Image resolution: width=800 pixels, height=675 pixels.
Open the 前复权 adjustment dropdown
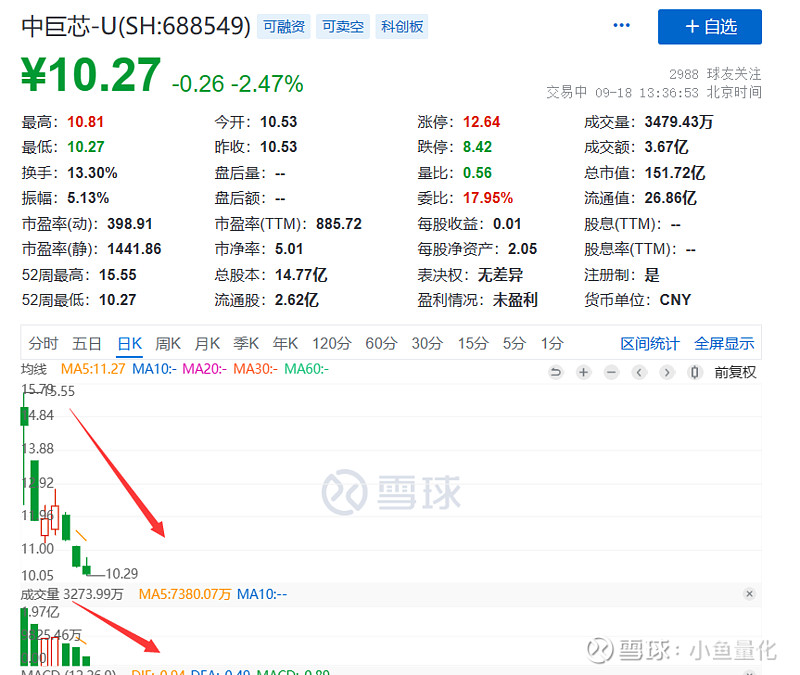pos(735,372)
